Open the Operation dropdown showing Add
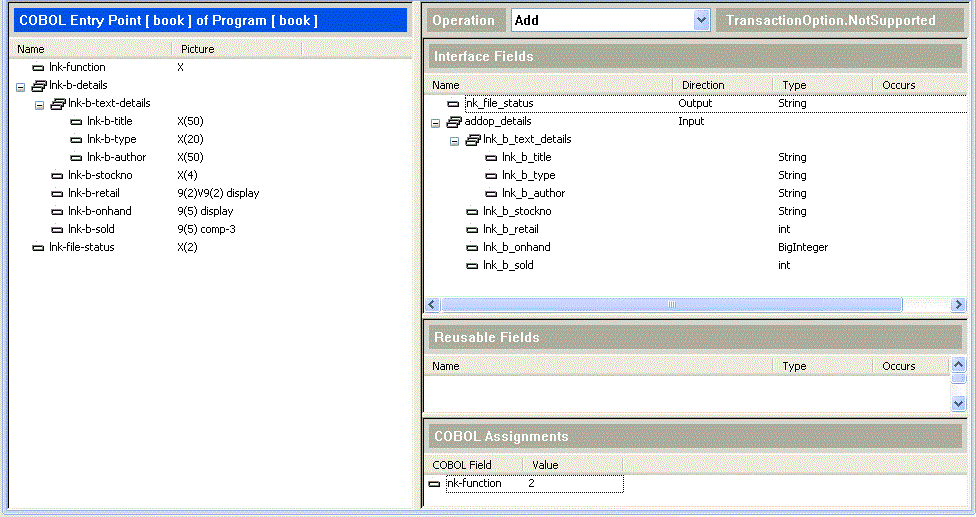The height and width of the screenshot is (517, 976). [700, 20]
